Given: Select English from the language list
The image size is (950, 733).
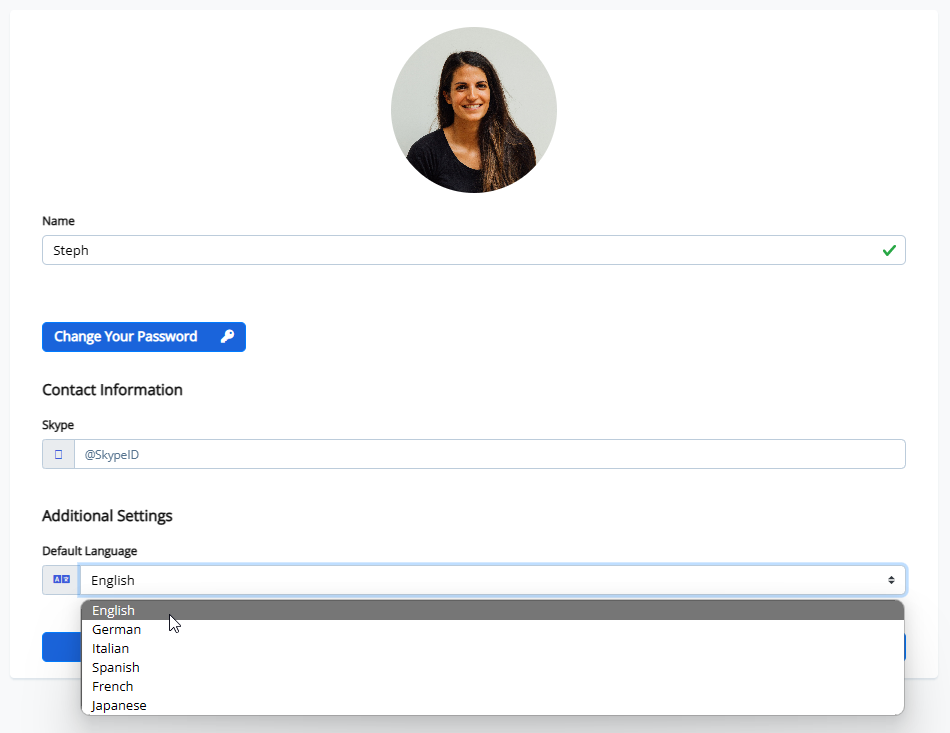Looking at the screenshot, I should click(493, 610).
